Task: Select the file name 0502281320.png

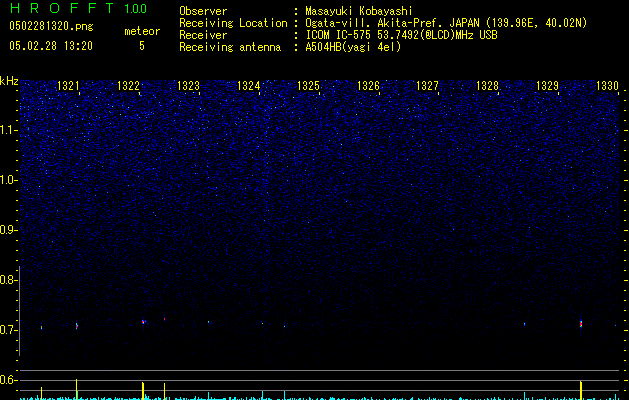Action: [51, 27]
